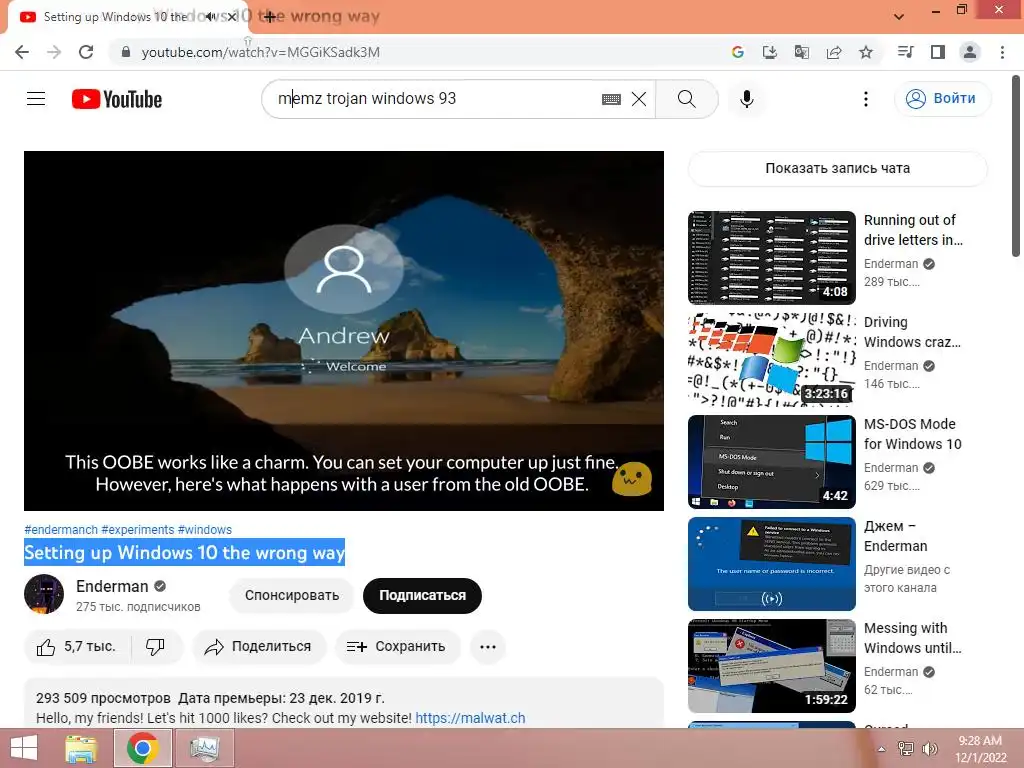Reload the YouTube page

[x=86, y=52]
